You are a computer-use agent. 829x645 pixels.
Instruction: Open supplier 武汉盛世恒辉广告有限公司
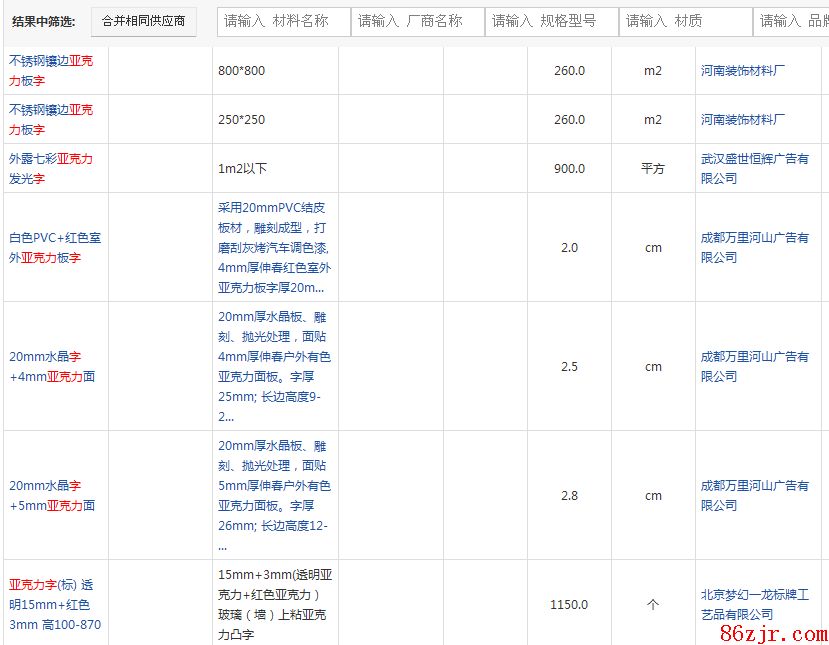(754, 168)
